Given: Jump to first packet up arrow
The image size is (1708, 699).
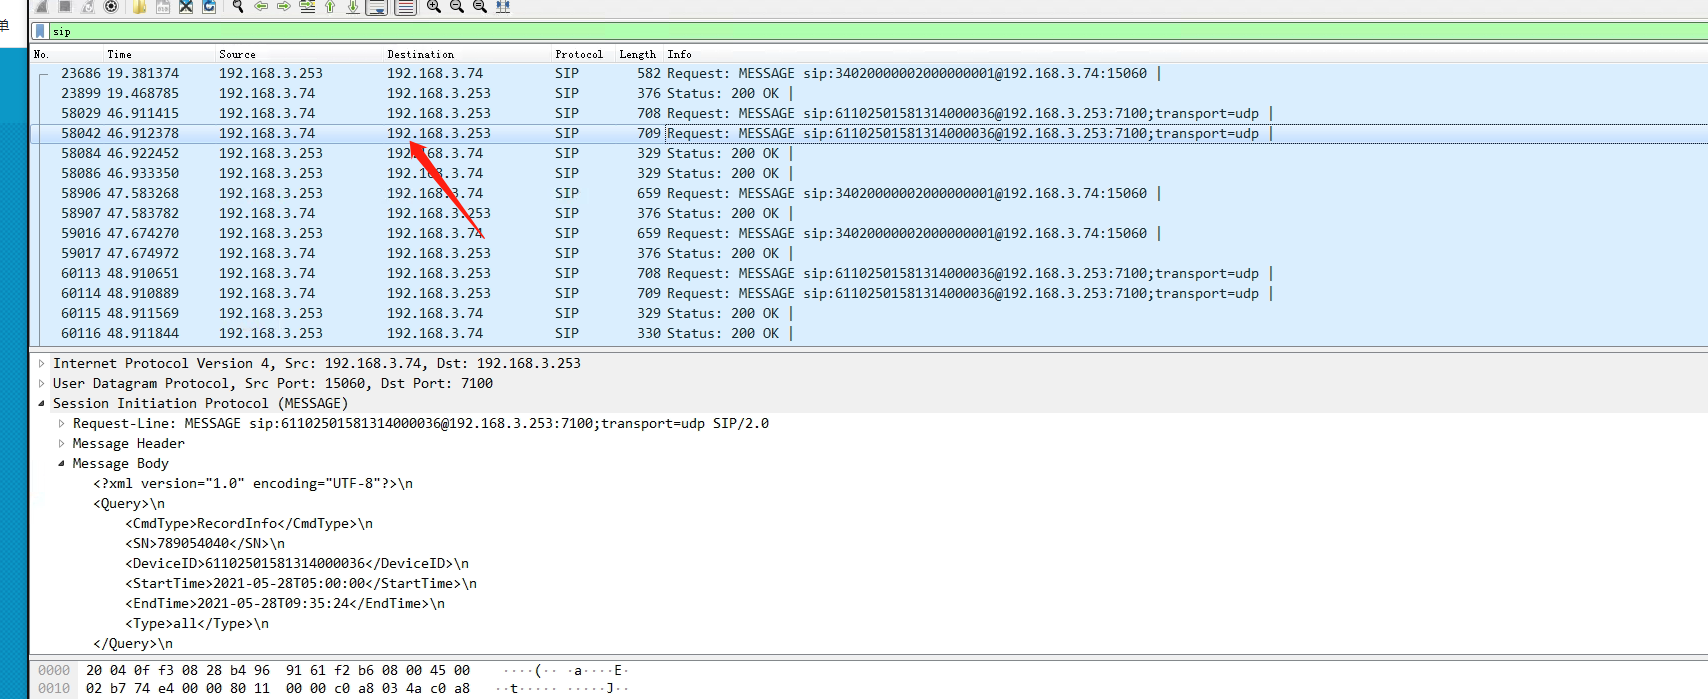Looking at the screenshot, I should coord(330,6).
